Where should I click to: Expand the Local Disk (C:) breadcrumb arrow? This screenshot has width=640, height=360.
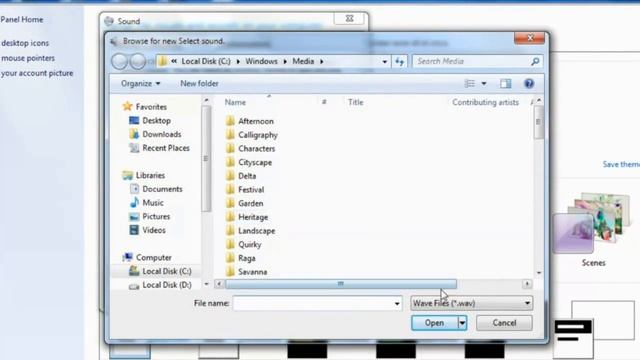point(238,62)
